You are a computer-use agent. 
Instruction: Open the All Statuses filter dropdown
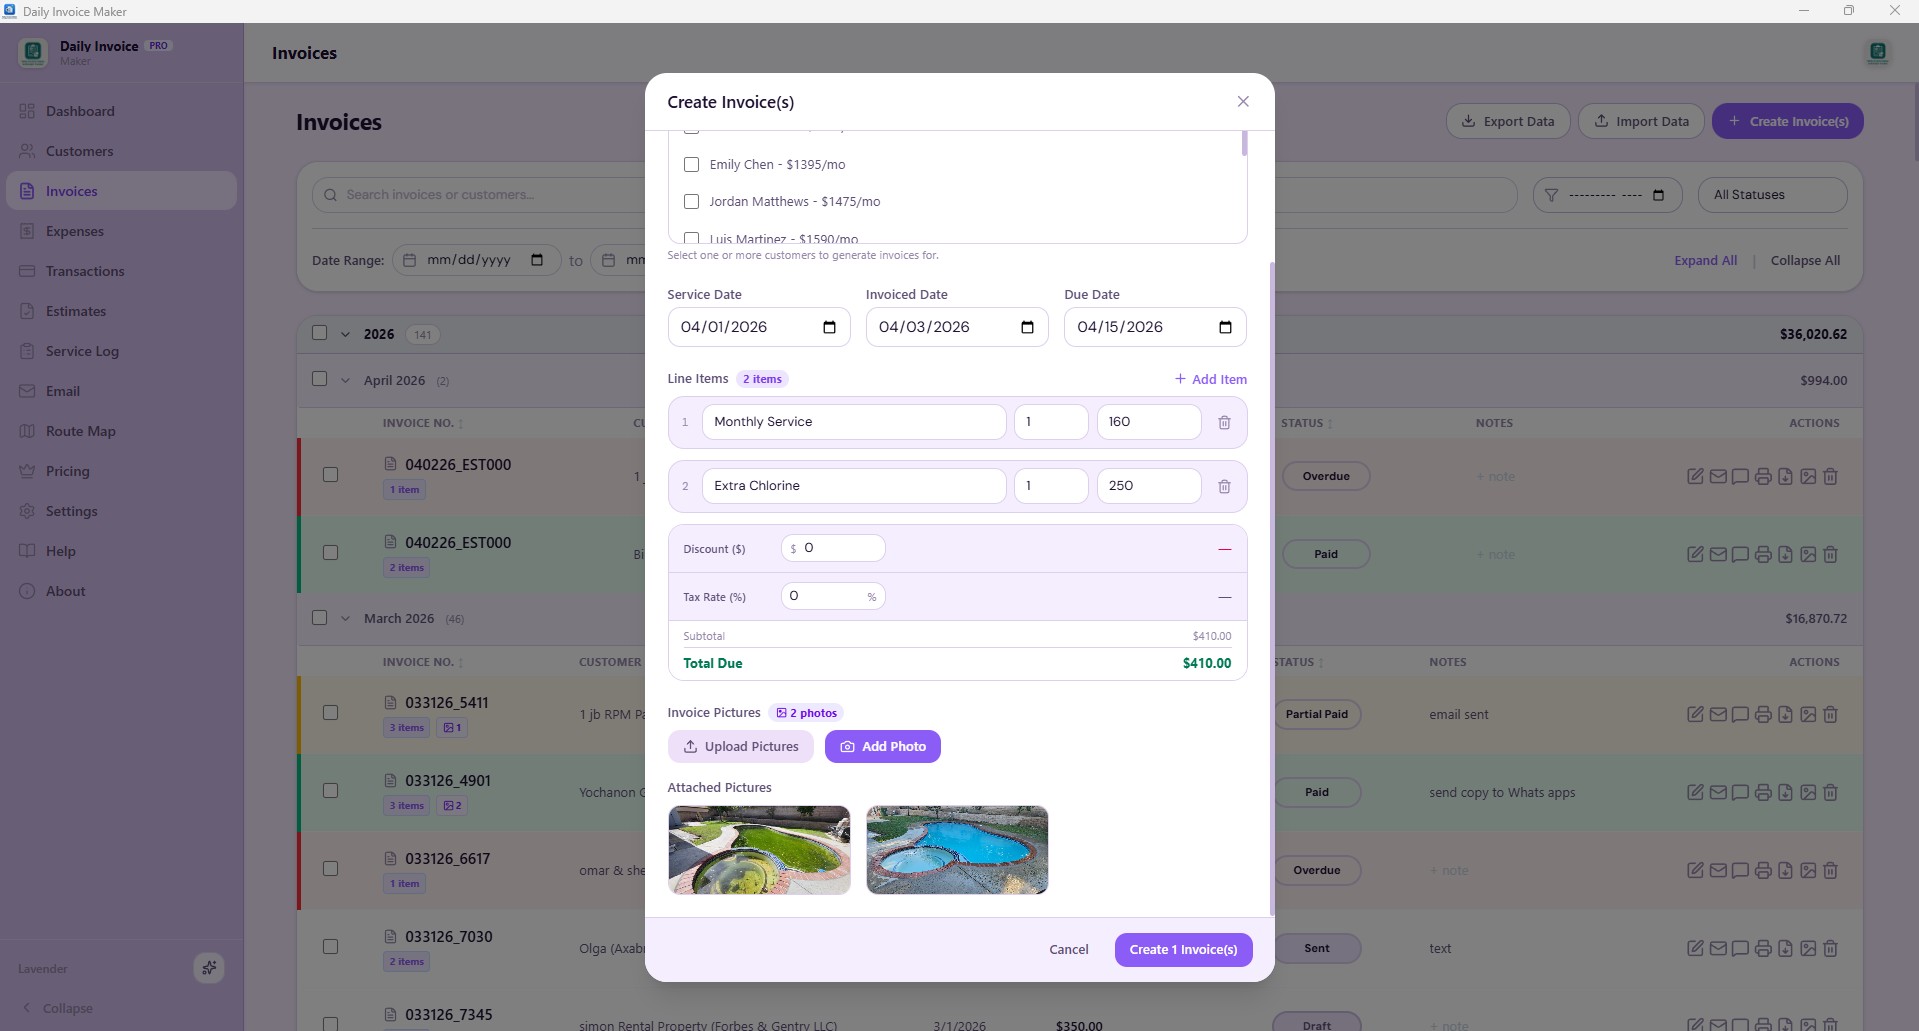point(1772,194)
